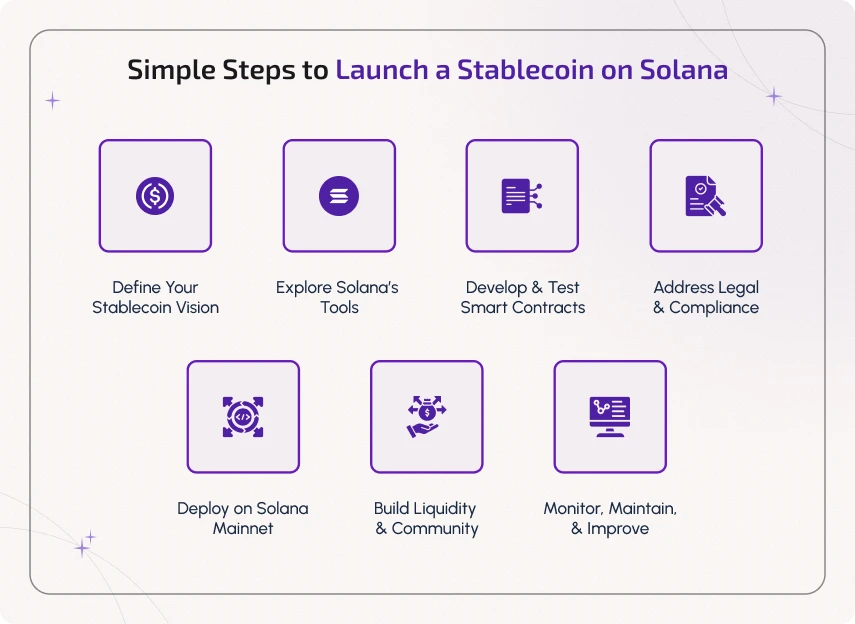The image size is (855, 624).
Task: Select the 'Build Liquidity & Community' text
Action: click(426, 518)
